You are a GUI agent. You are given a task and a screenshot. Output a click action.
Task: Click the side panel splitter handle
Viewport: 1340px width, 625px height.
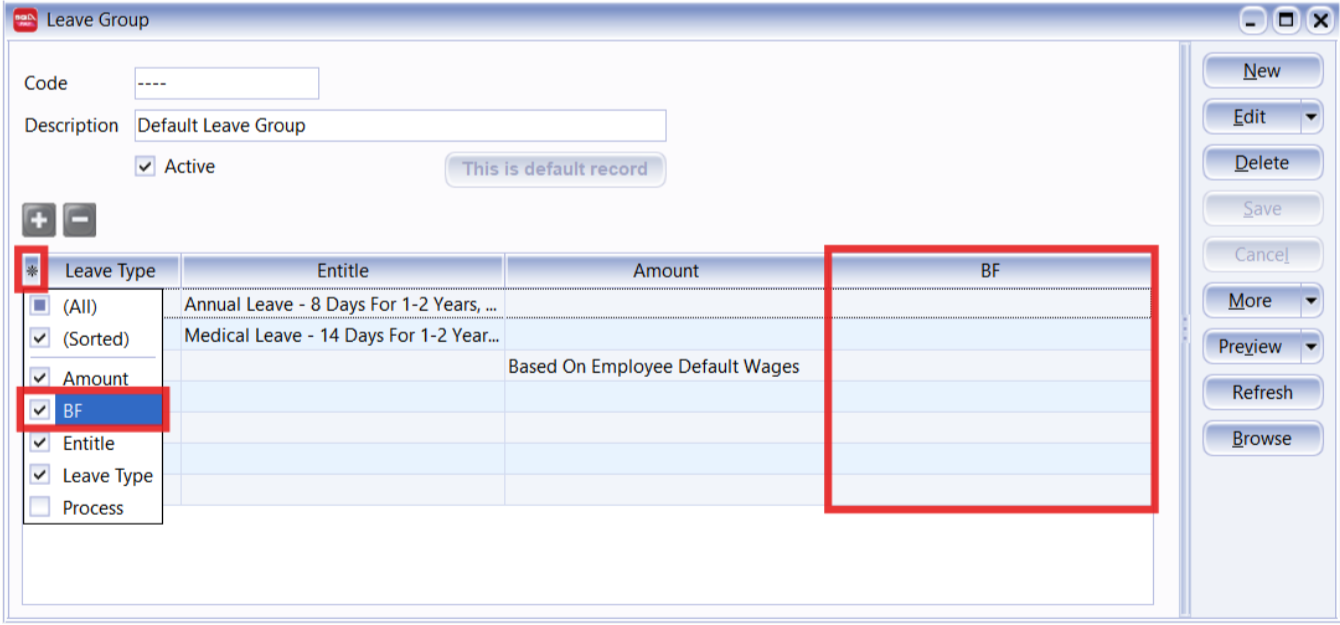pos(1185,329)
